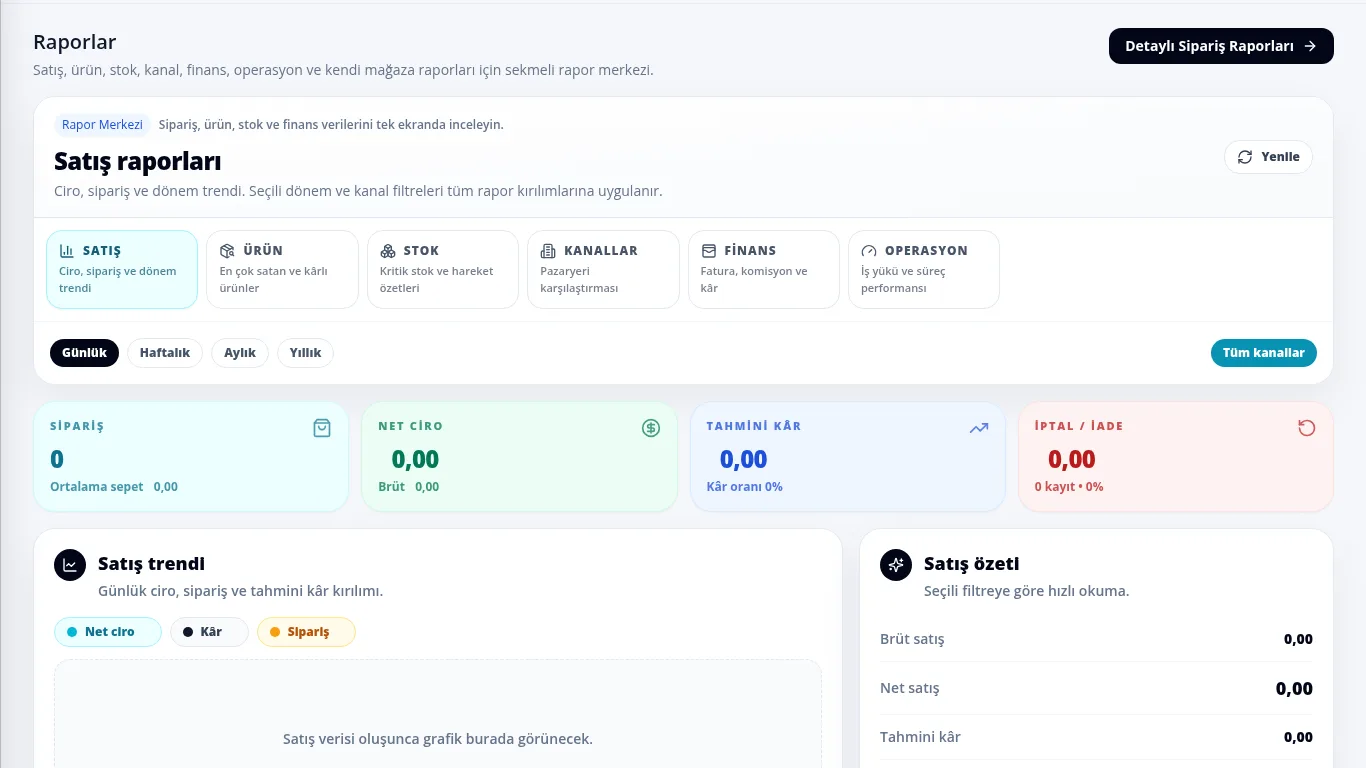Click the card icon in FİNANS tab
The image size is (1366, 768).
(709, 251)
